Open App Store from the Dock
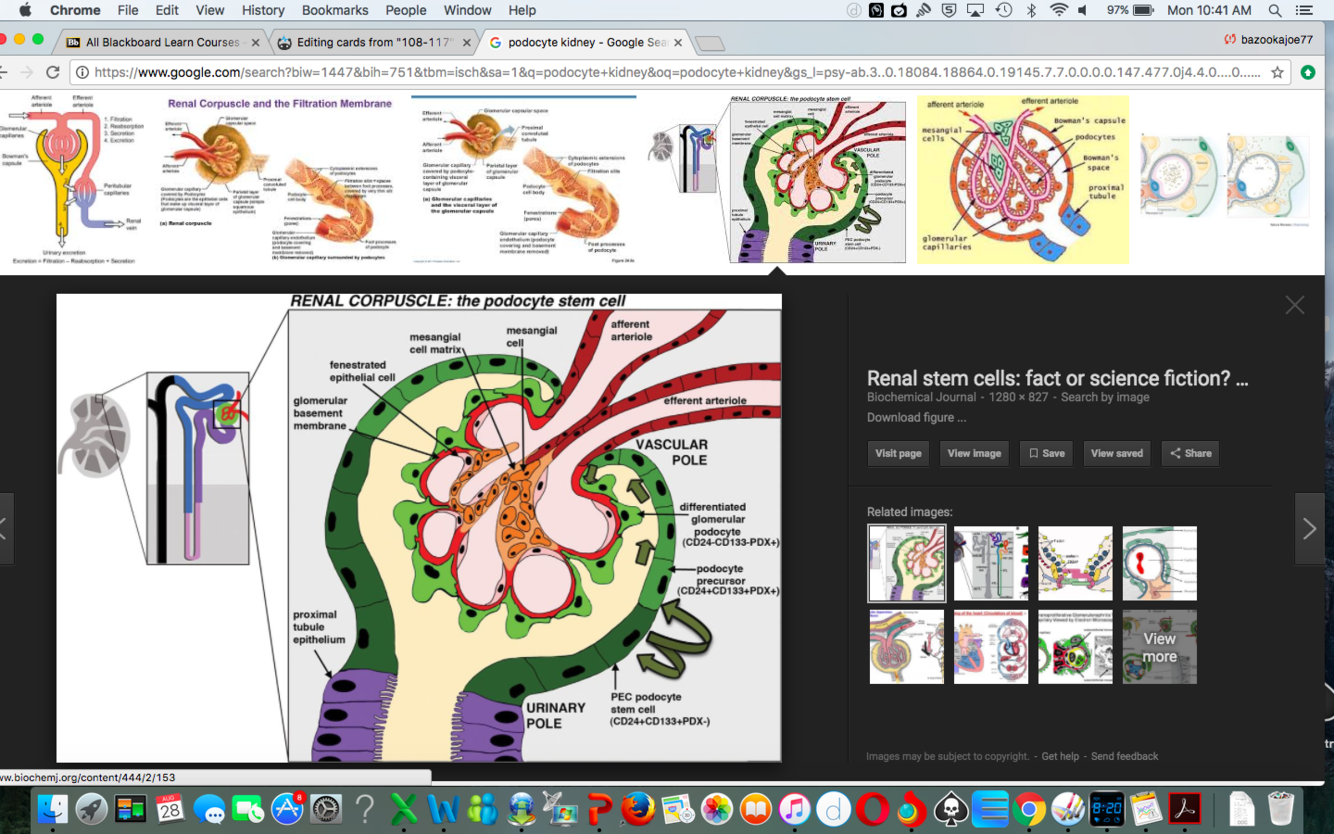This screenshot has height=834, width=1334. pos(287,808)
